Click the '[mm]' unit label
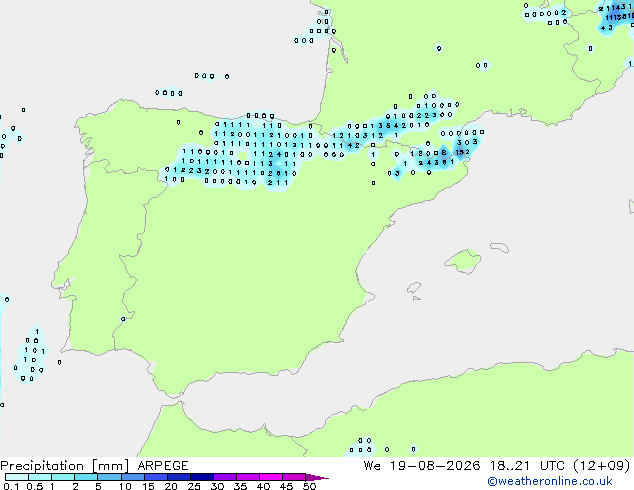634x490 pixels. [x=110, y=466]
